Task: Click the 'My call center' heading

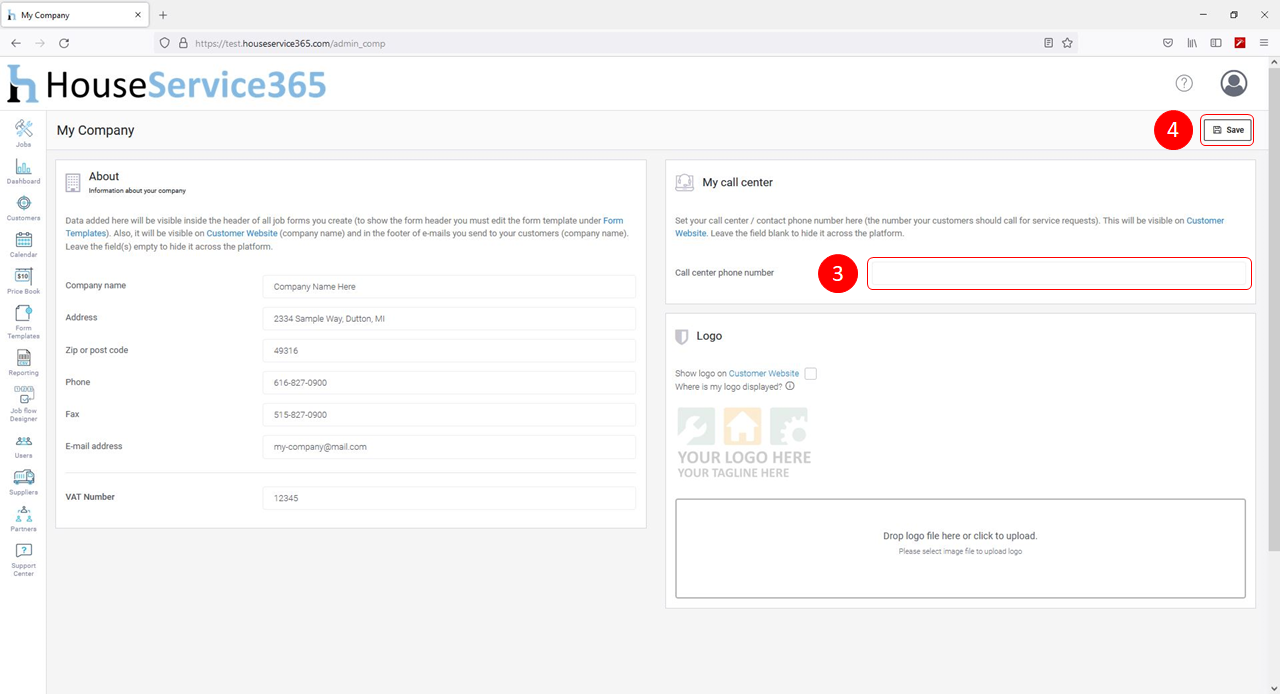Action: (738, 182)
